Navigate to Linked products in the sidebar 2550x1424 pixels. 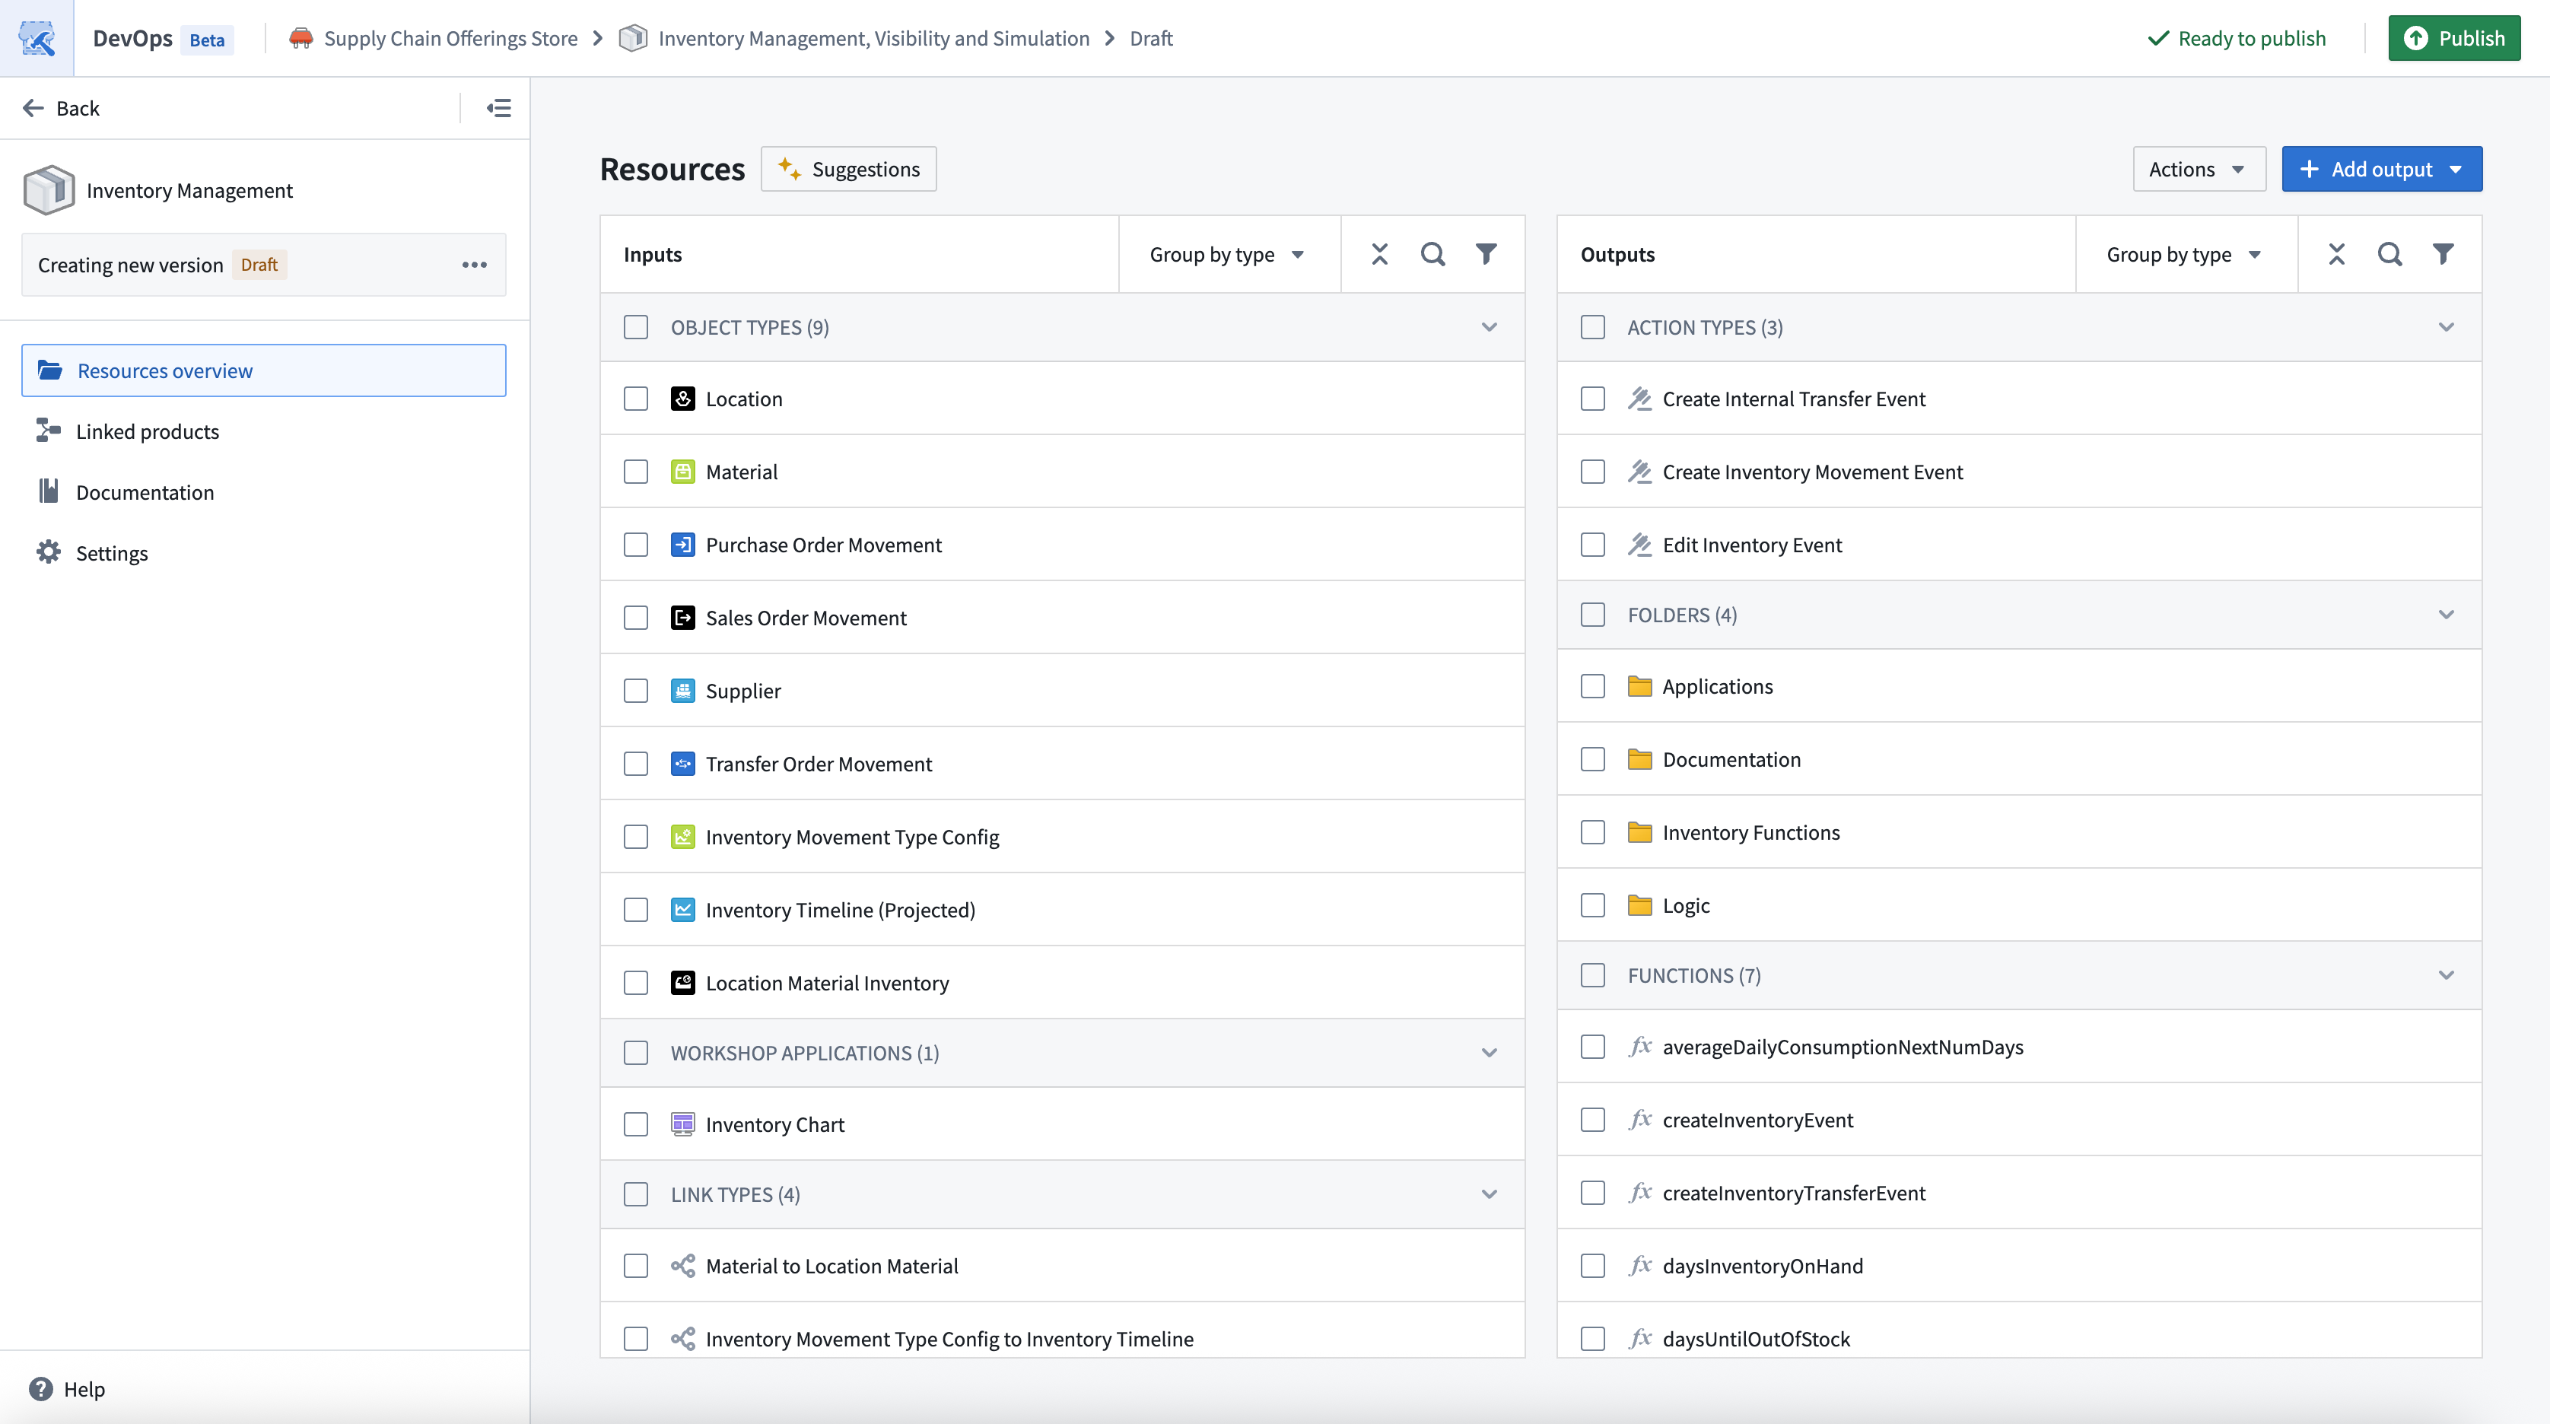(x=147, y=431)
